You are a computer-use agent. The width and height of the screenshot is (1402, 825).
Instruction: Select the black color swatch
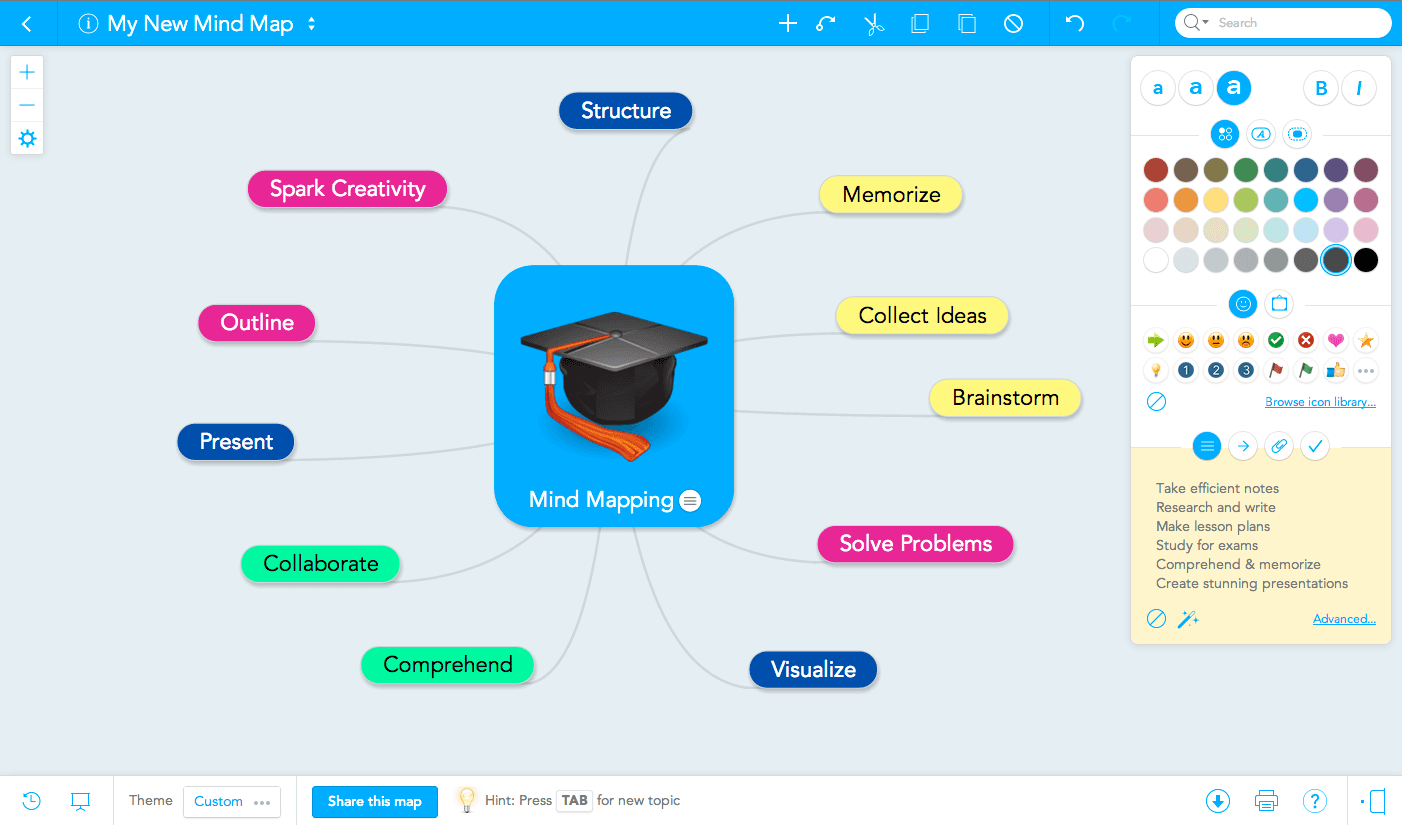(1366, 261)
